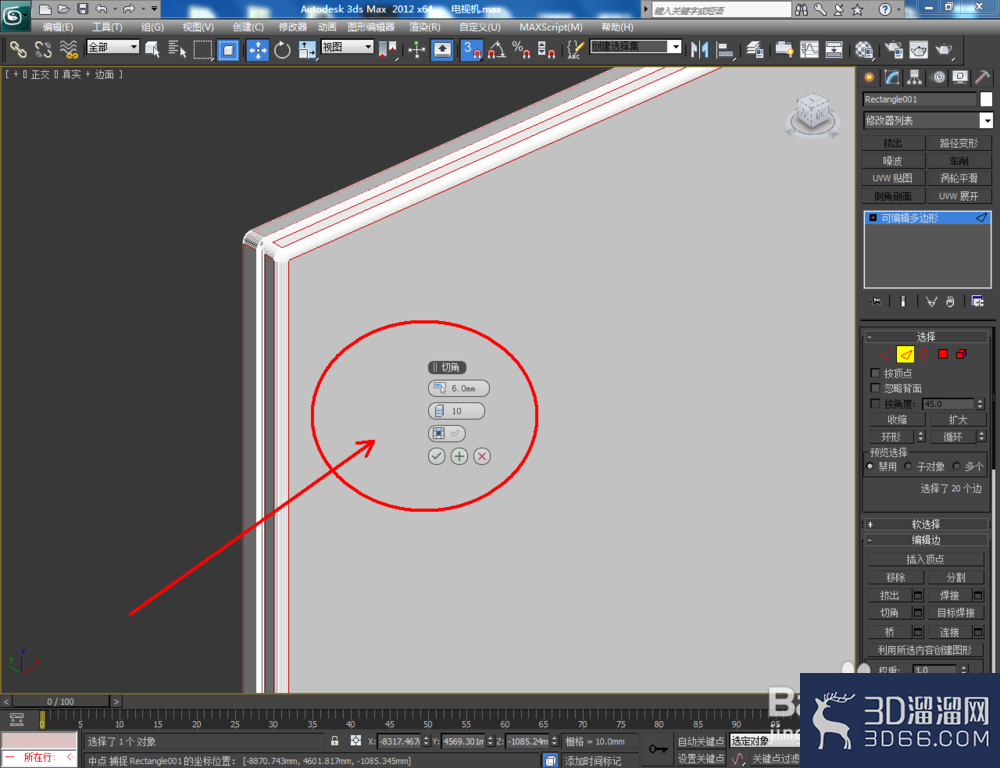Viewport: 1000px width, 768px height.
Task: Click Bind to Space Warp icon
Action: pyautogui.click(x=68, y=49)
